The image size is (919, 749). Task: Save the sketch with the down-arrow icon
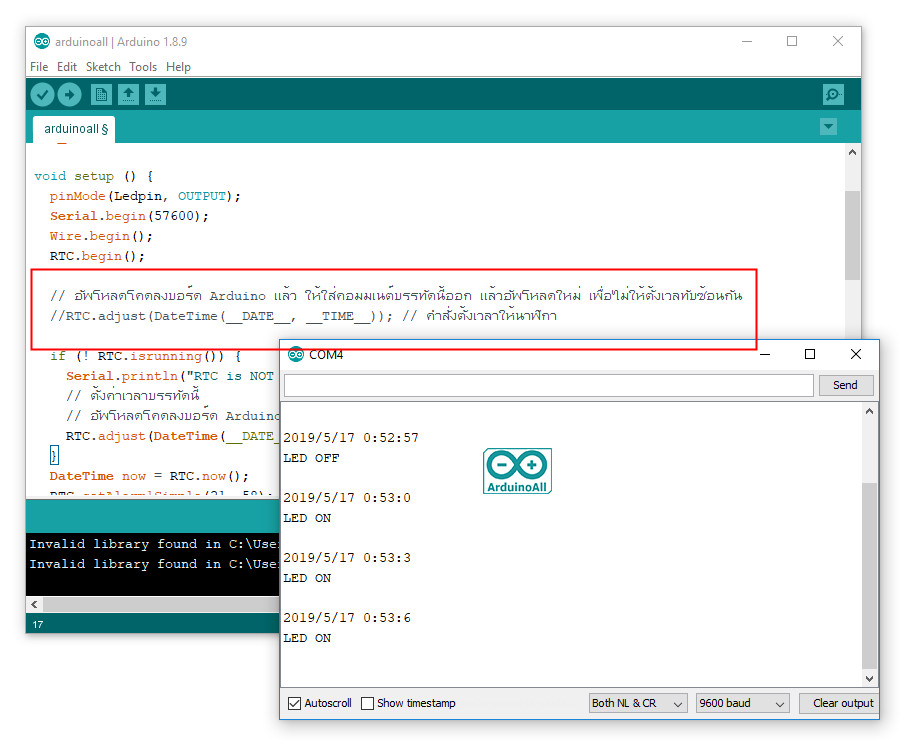tap(155, 94)
